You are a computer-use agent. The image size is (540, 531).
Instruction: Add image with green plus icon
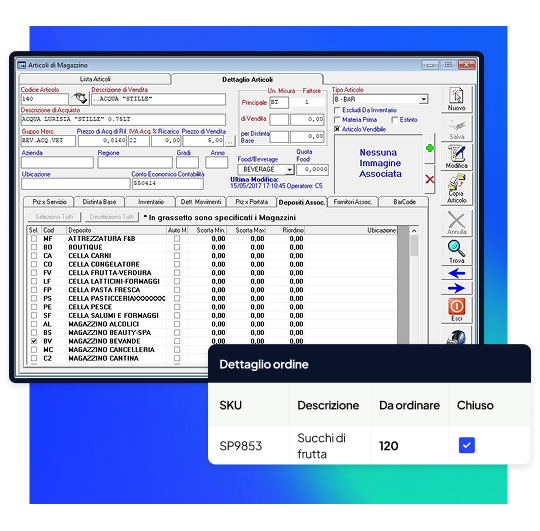pyautogui.click(x=429, y=148)
